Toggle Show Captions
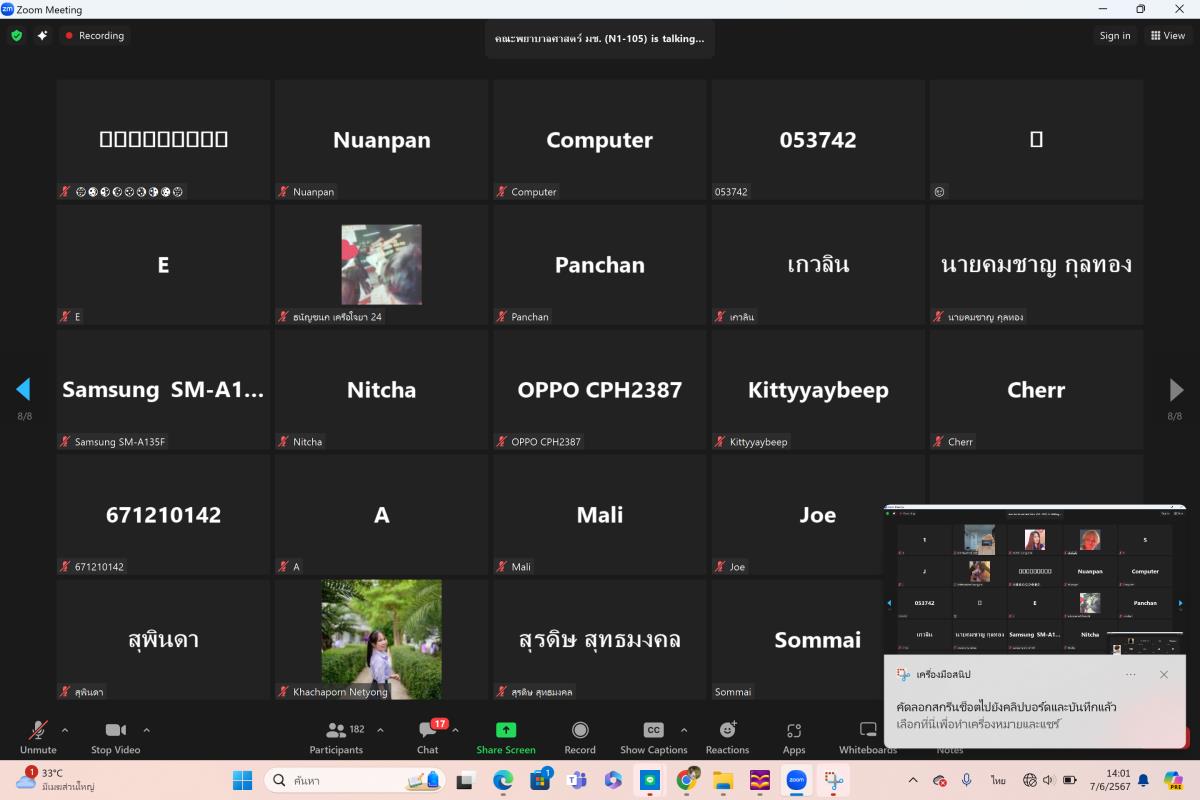The width and height of the screenshot is (1200, 800). point(653,737)
